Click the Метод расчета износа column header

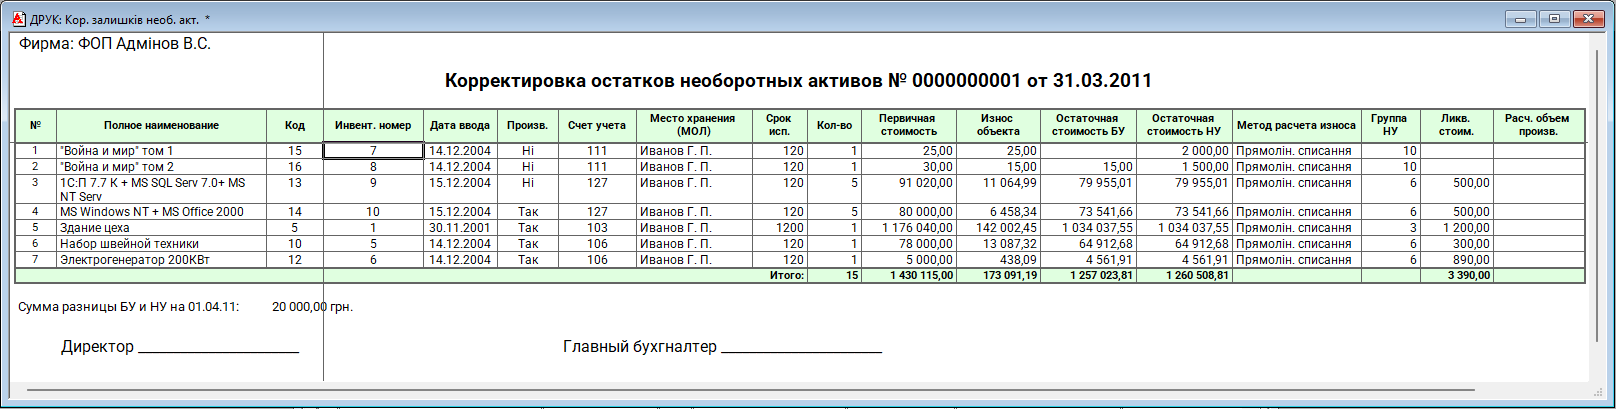pyautogui.click(x=1296, y=126)
